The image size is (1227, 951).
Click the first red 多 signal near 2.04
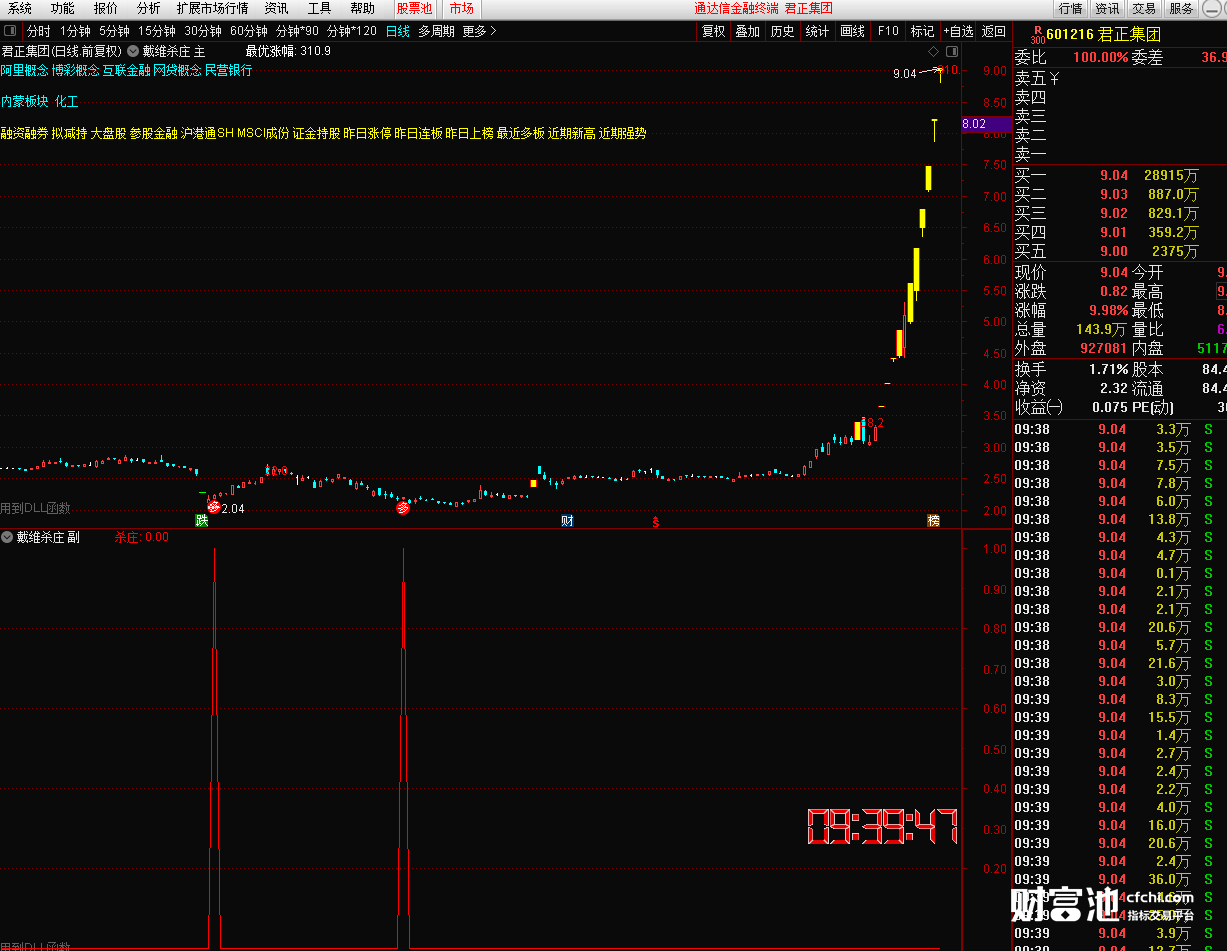(213, 508)
